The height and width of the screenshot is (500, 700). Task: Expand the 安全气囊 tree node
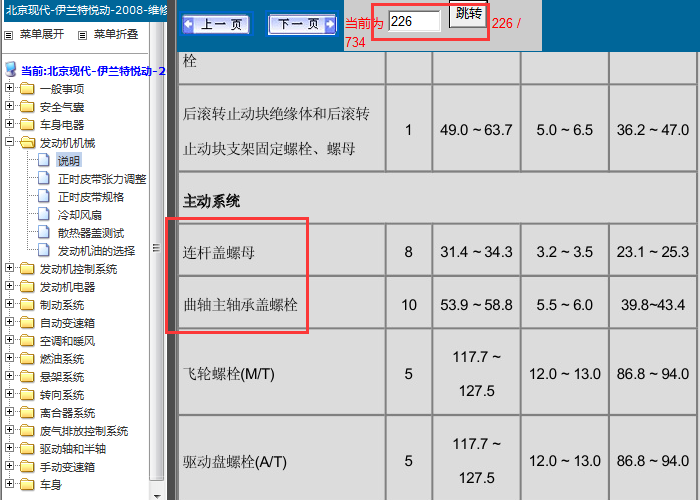pos(9,106)
